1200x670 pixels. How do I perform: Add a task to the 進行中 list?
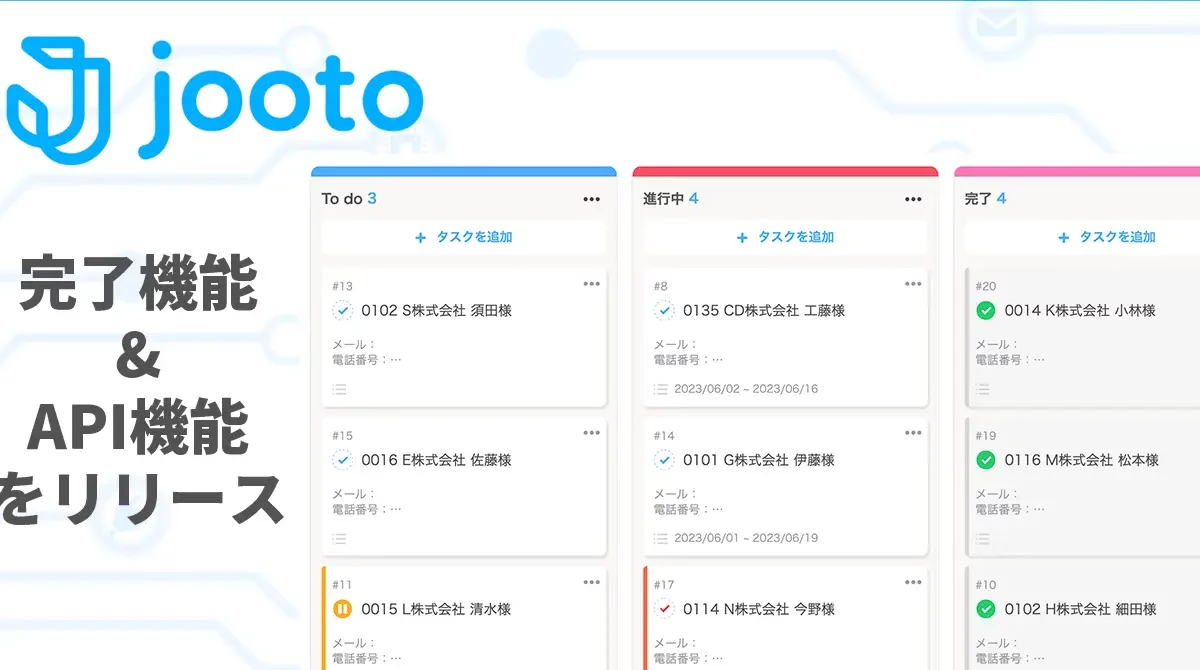click(x=785, y=238)
